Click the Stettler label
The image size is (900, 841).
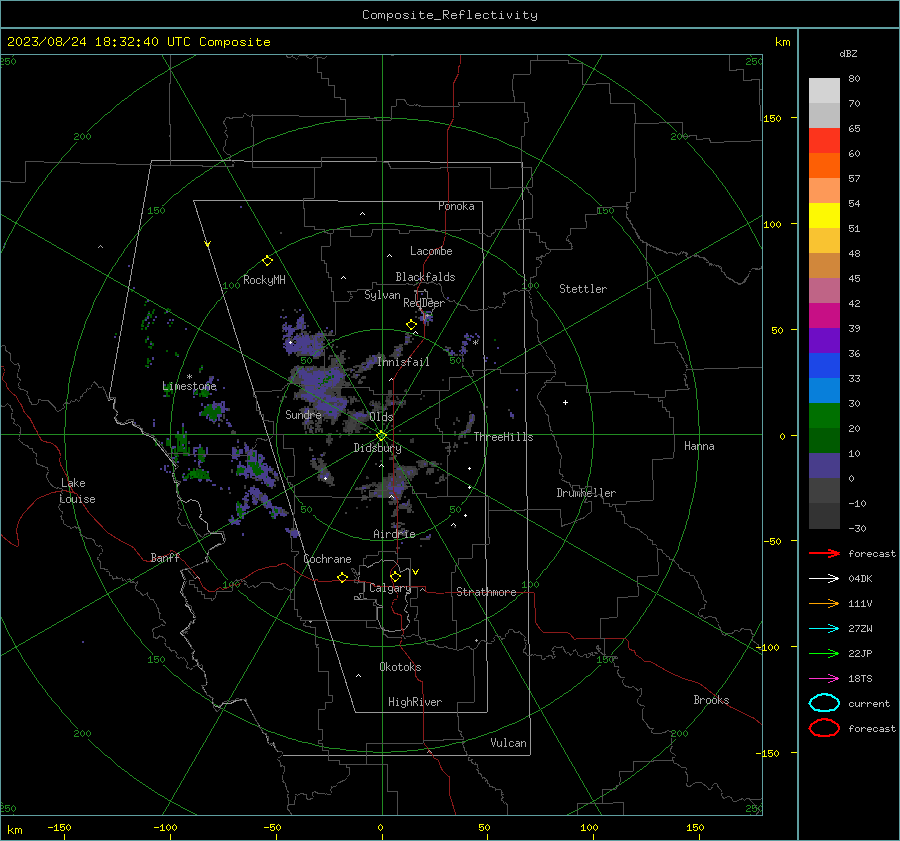(583, 289)
